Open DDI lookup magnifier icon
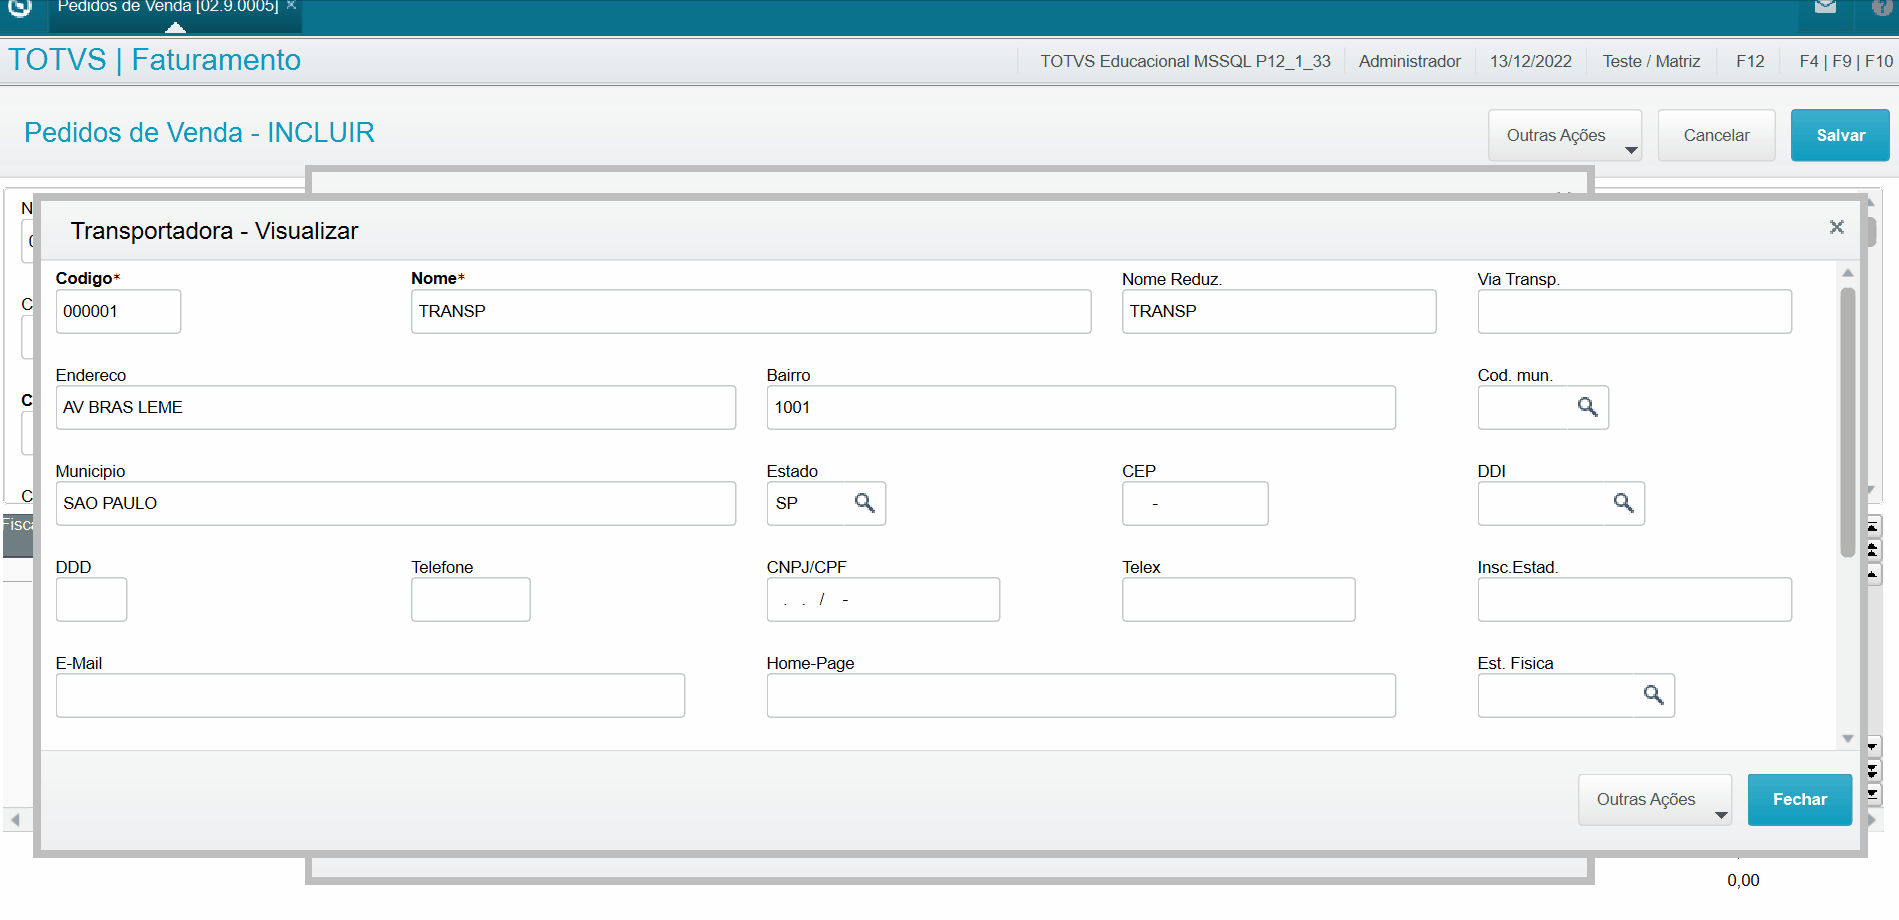 tap(1623, 503)
